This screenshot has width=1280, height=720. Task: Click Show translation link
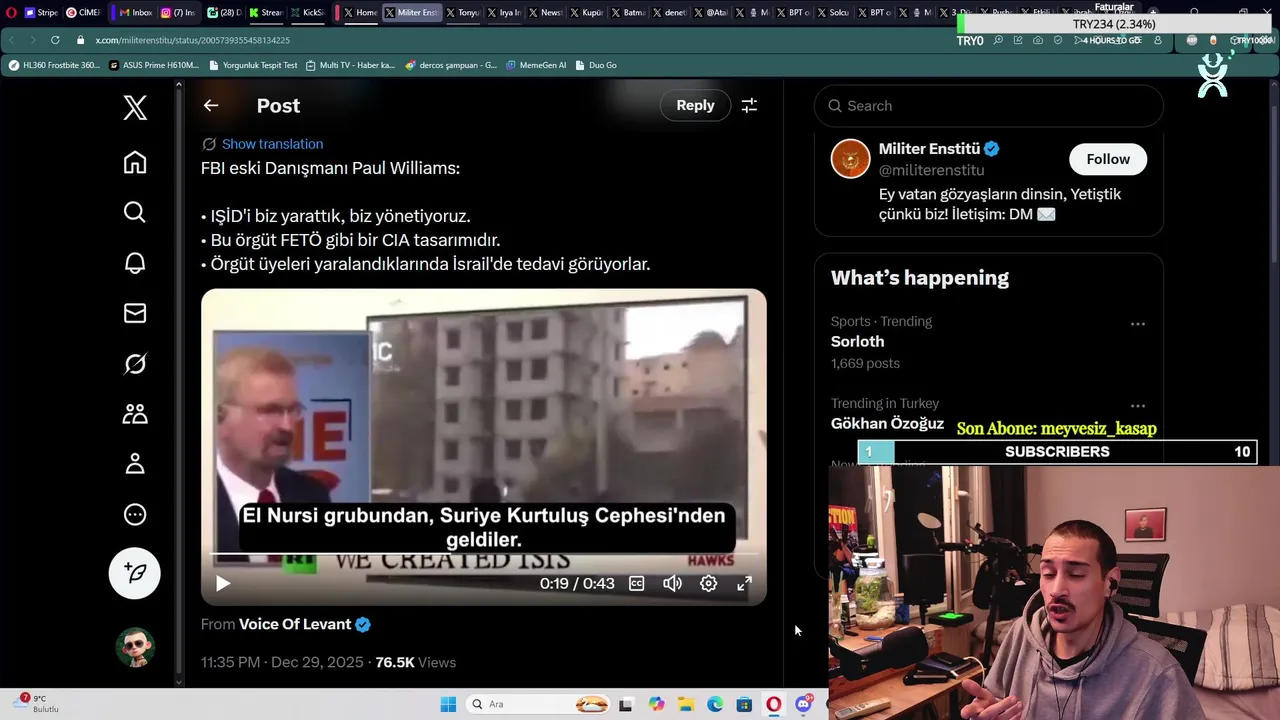(x=272, y=144)
